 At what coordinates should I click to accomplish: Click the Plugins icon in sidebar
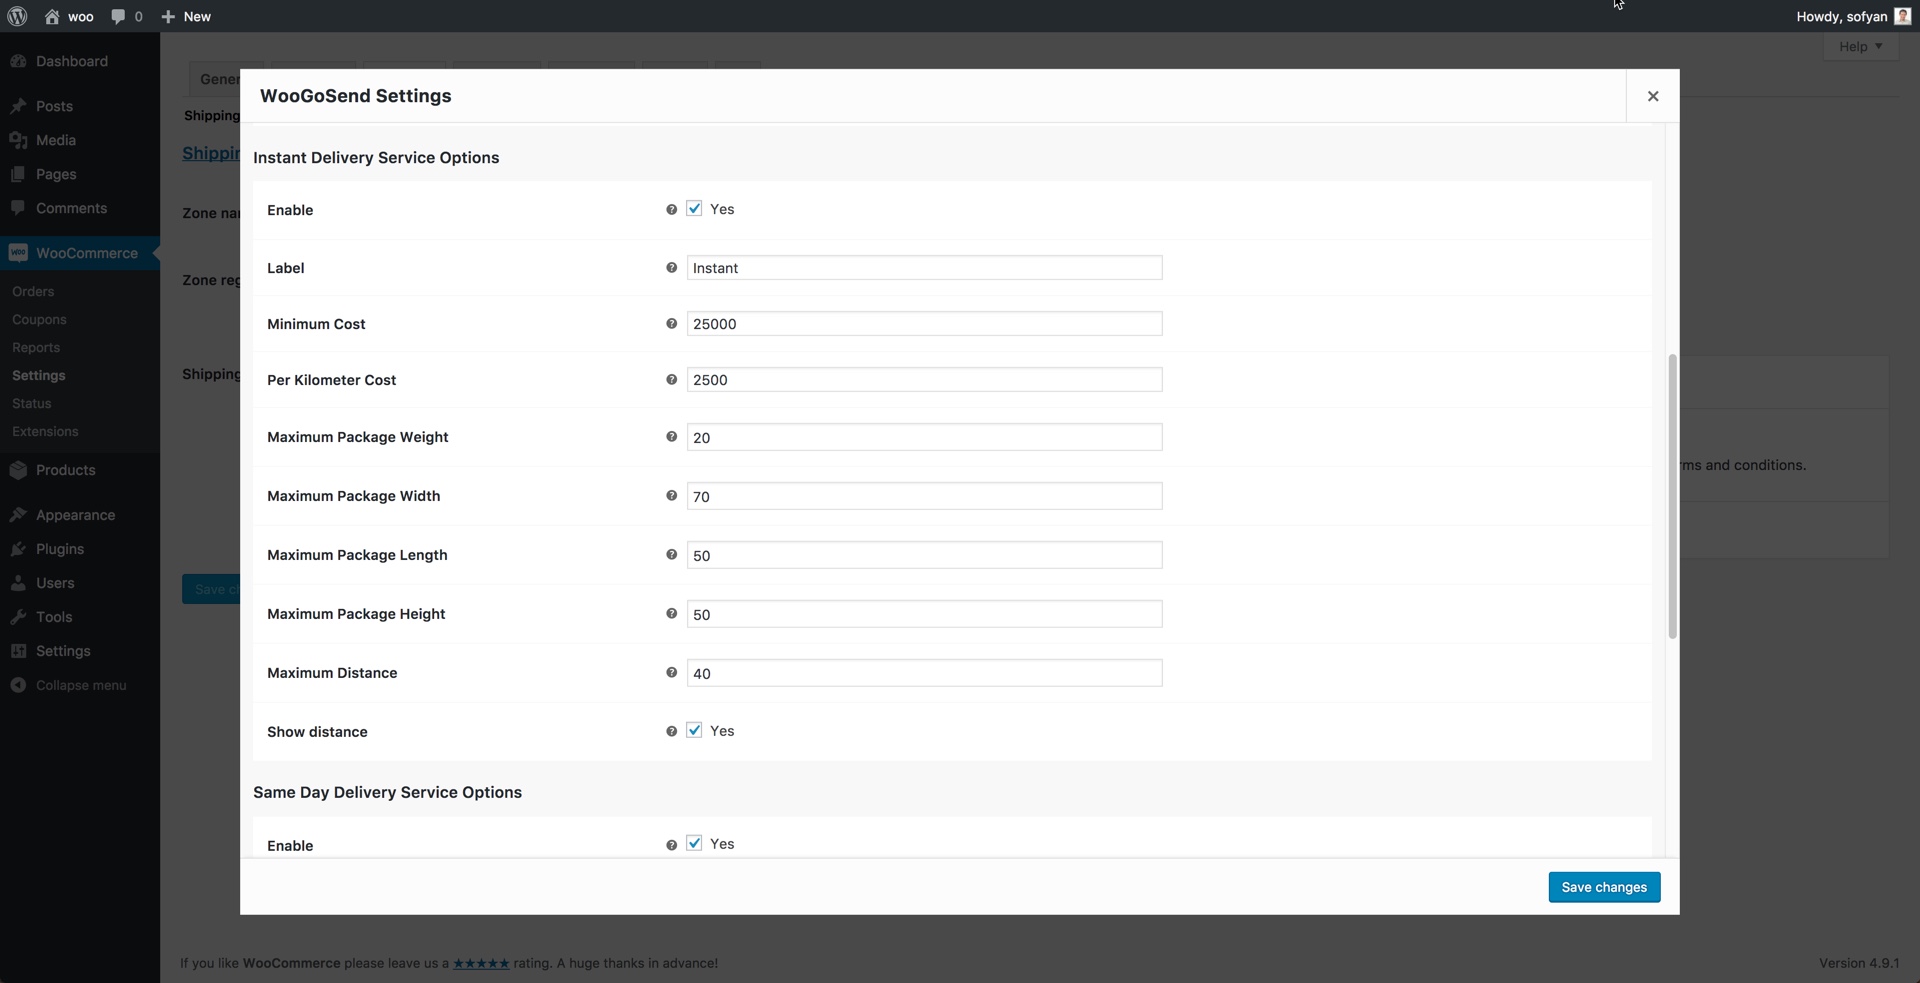(x=18, y=549)
